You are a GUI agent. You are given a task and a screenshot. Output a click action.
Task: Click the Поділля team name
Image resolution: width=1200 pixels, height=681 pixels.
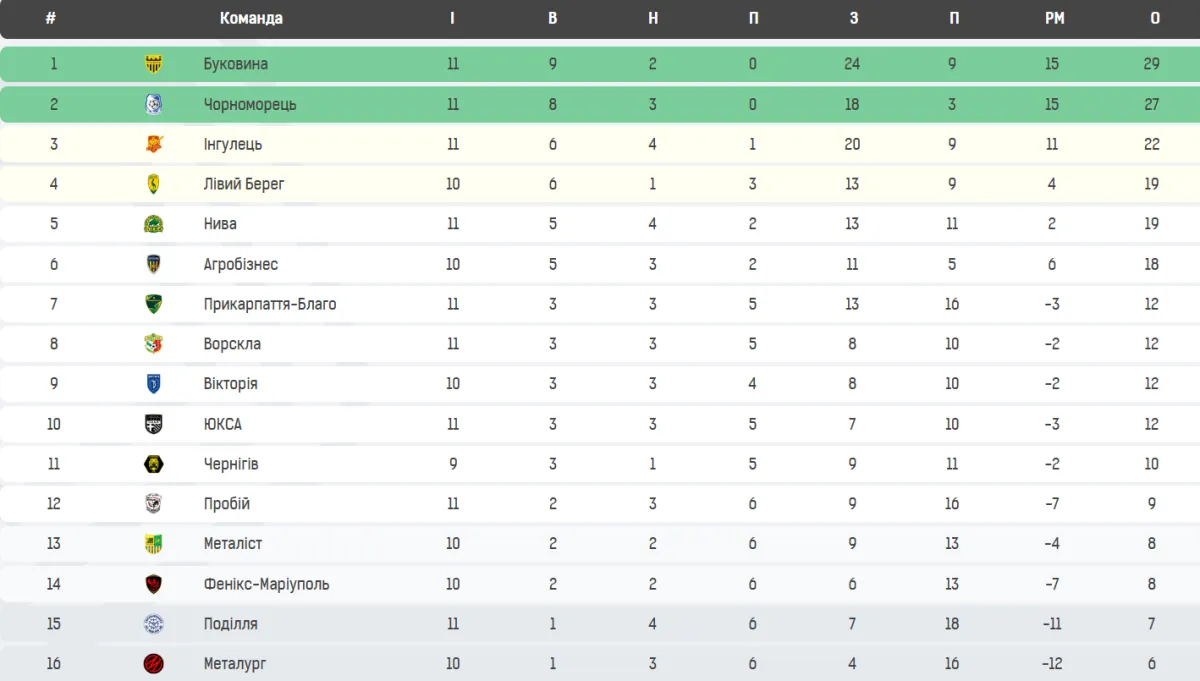click(x=230, y=624)
